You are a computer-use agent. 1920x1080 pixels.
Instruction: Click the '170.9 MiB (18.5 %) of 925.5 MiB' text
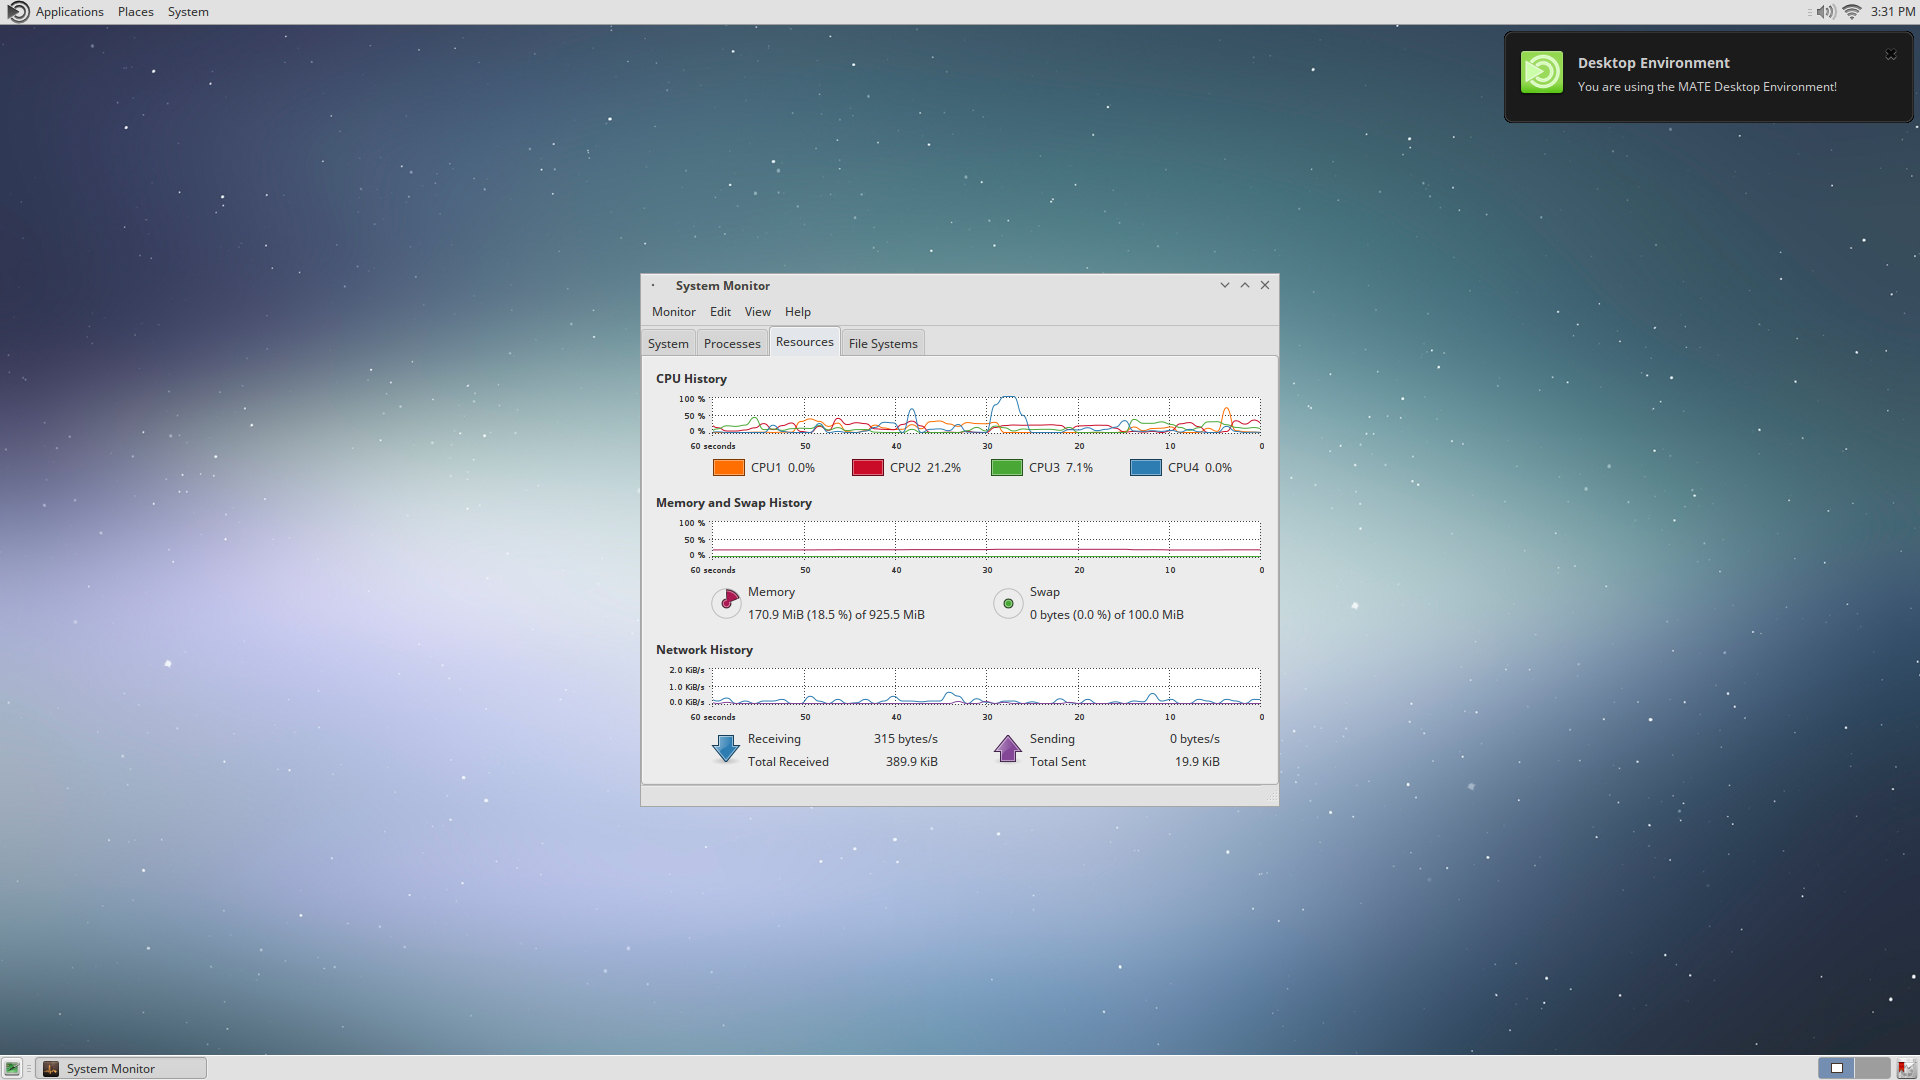(836, 615)
